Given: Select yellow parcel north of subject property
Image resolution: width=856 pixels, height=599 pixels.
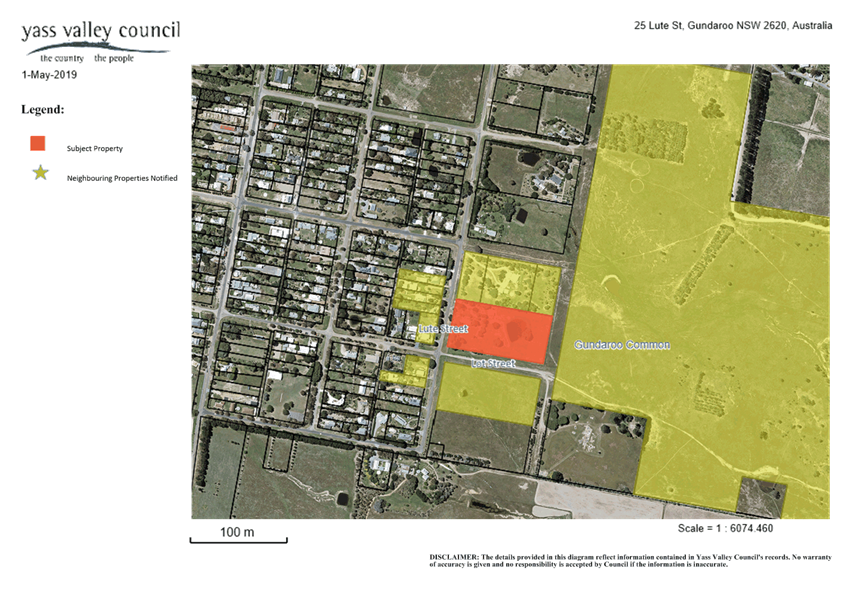Looking at the screenshot, I should 508,280.
